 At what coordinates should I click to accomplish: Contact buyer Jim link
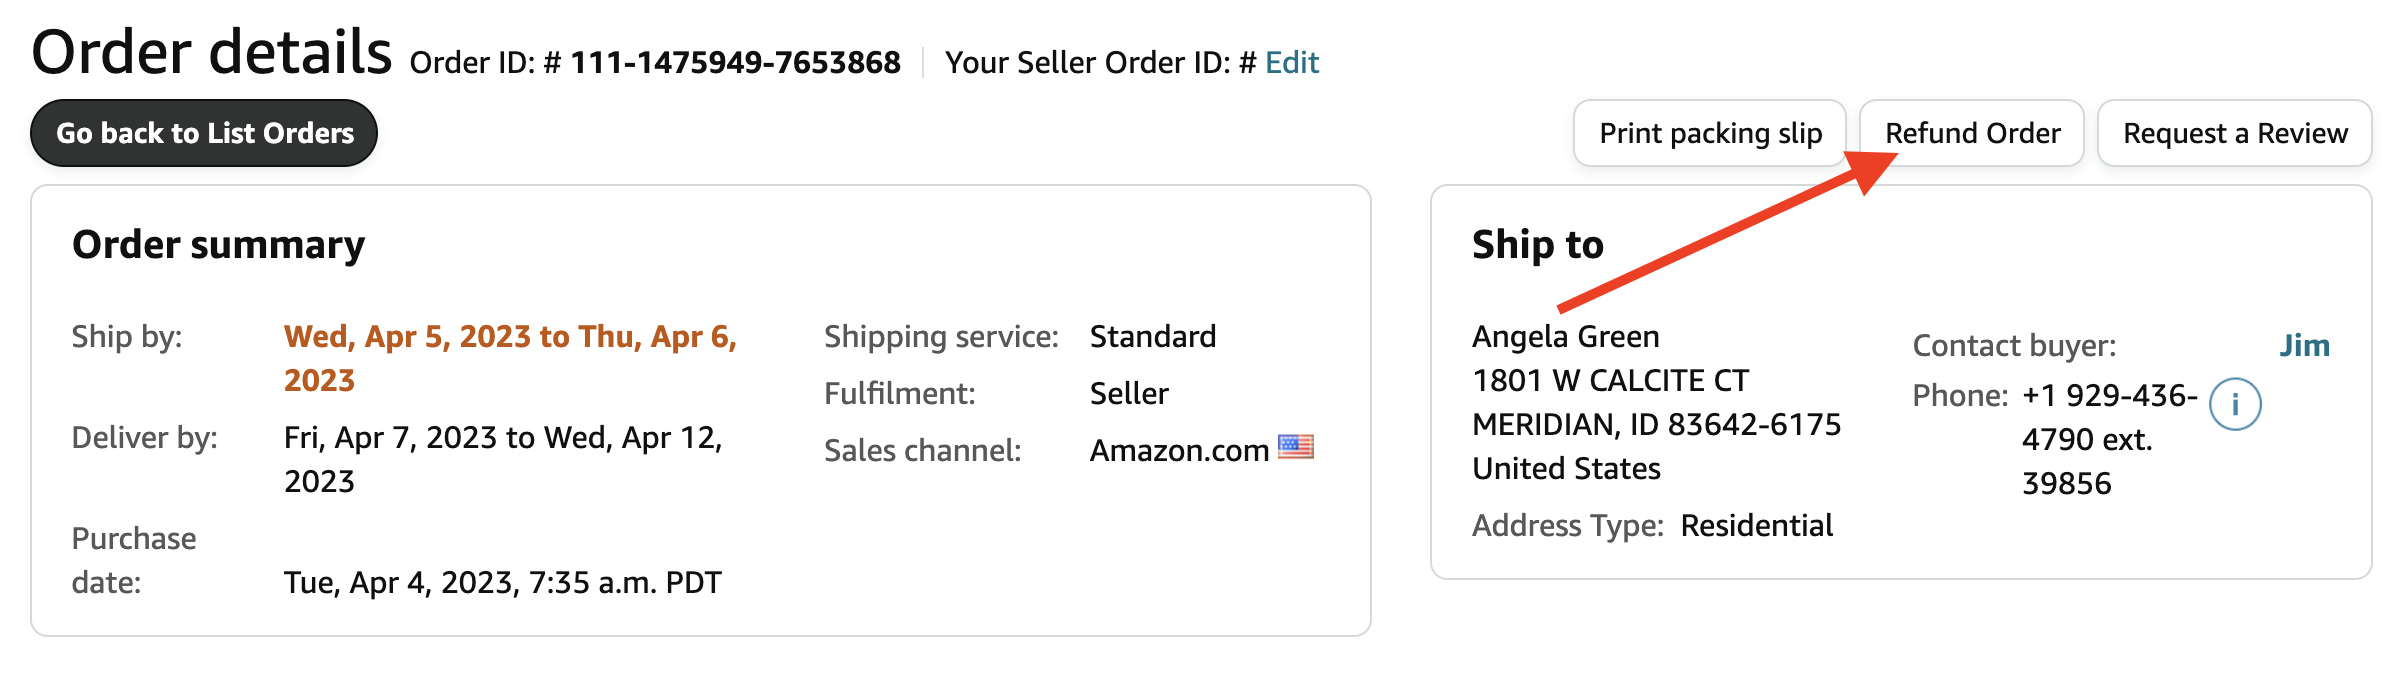[x=2304, y=345]
